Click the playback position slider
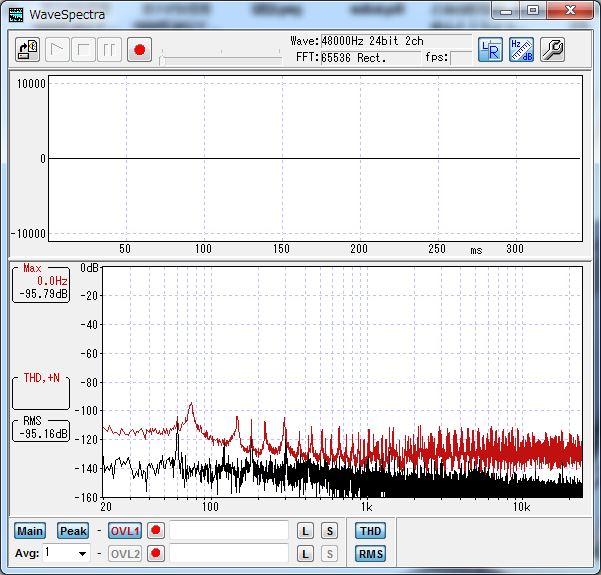This screenshot has width=601, height=575. tap(220, 60)
